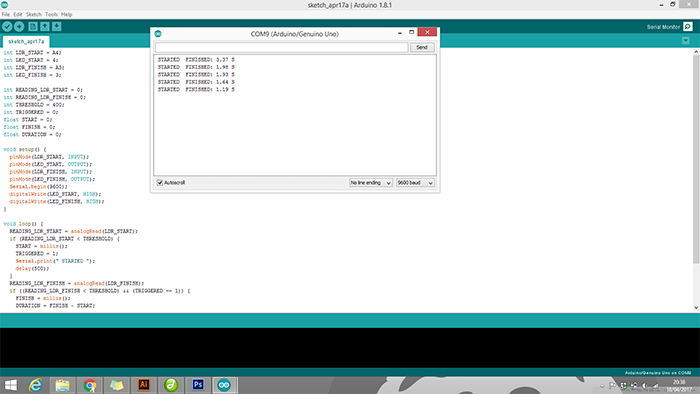Image resolution: width=700 pixels, height=394 pixels.
Task: Open the No line ending dropdown
Action: [371, 182]
